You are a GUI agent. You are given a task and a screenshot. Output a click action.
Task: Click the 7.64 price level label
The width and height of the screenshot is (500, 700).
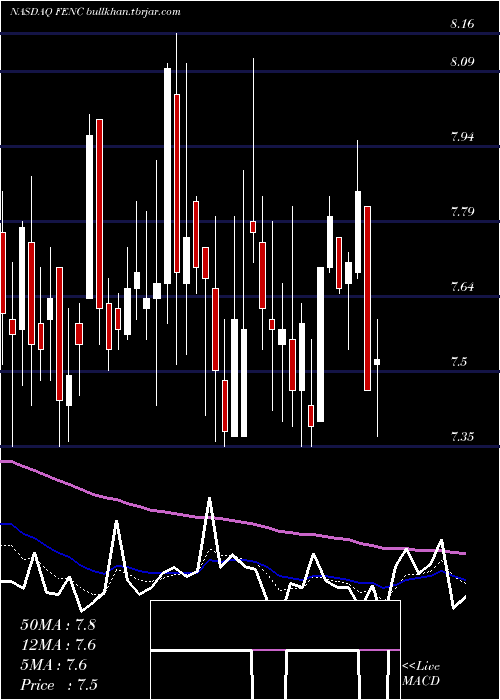(462, 287)
